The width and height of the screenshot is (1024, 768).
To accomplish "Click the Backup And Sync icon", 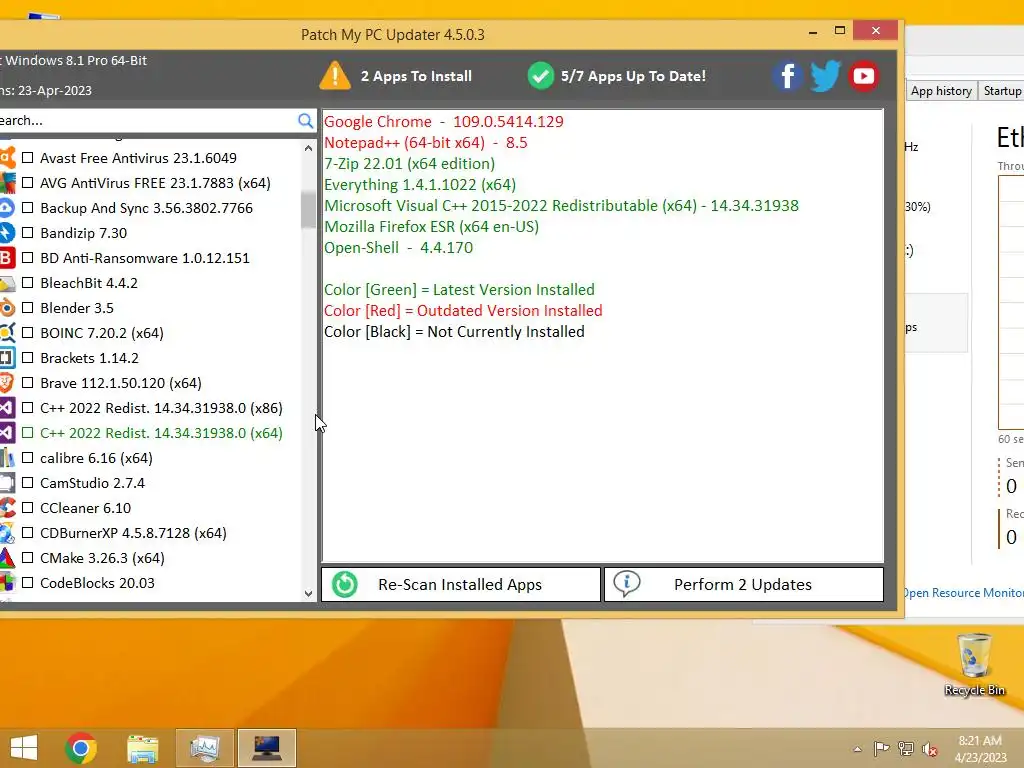I will pos(7,208).
